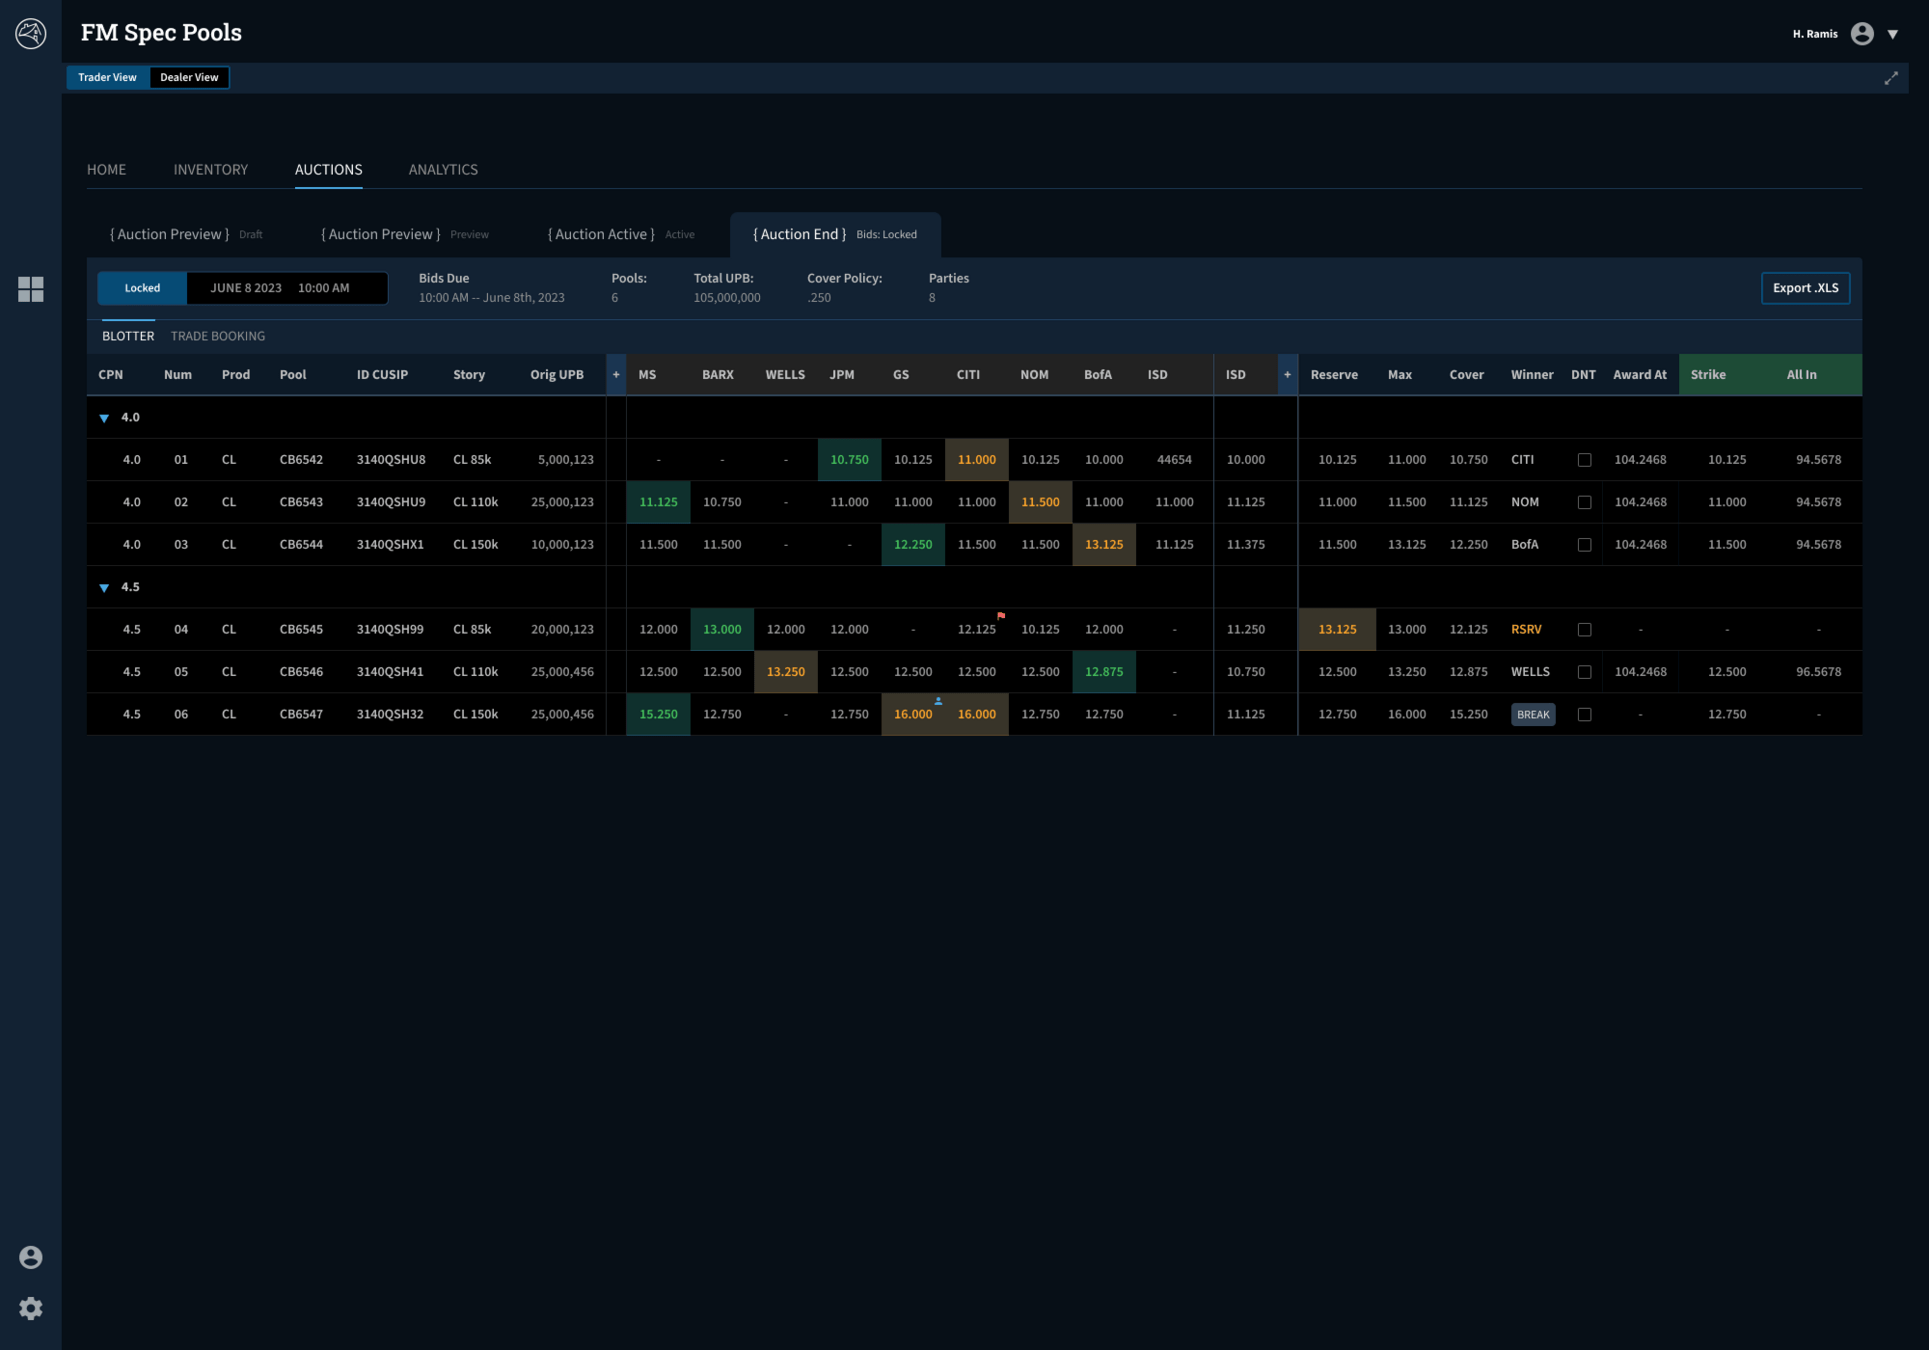Image resolution: width=1929 pixels, height=1350 pixels.
Task: Check DNT box for pool CB6545
Action: pyautogui.click(x=1584, y=630)
